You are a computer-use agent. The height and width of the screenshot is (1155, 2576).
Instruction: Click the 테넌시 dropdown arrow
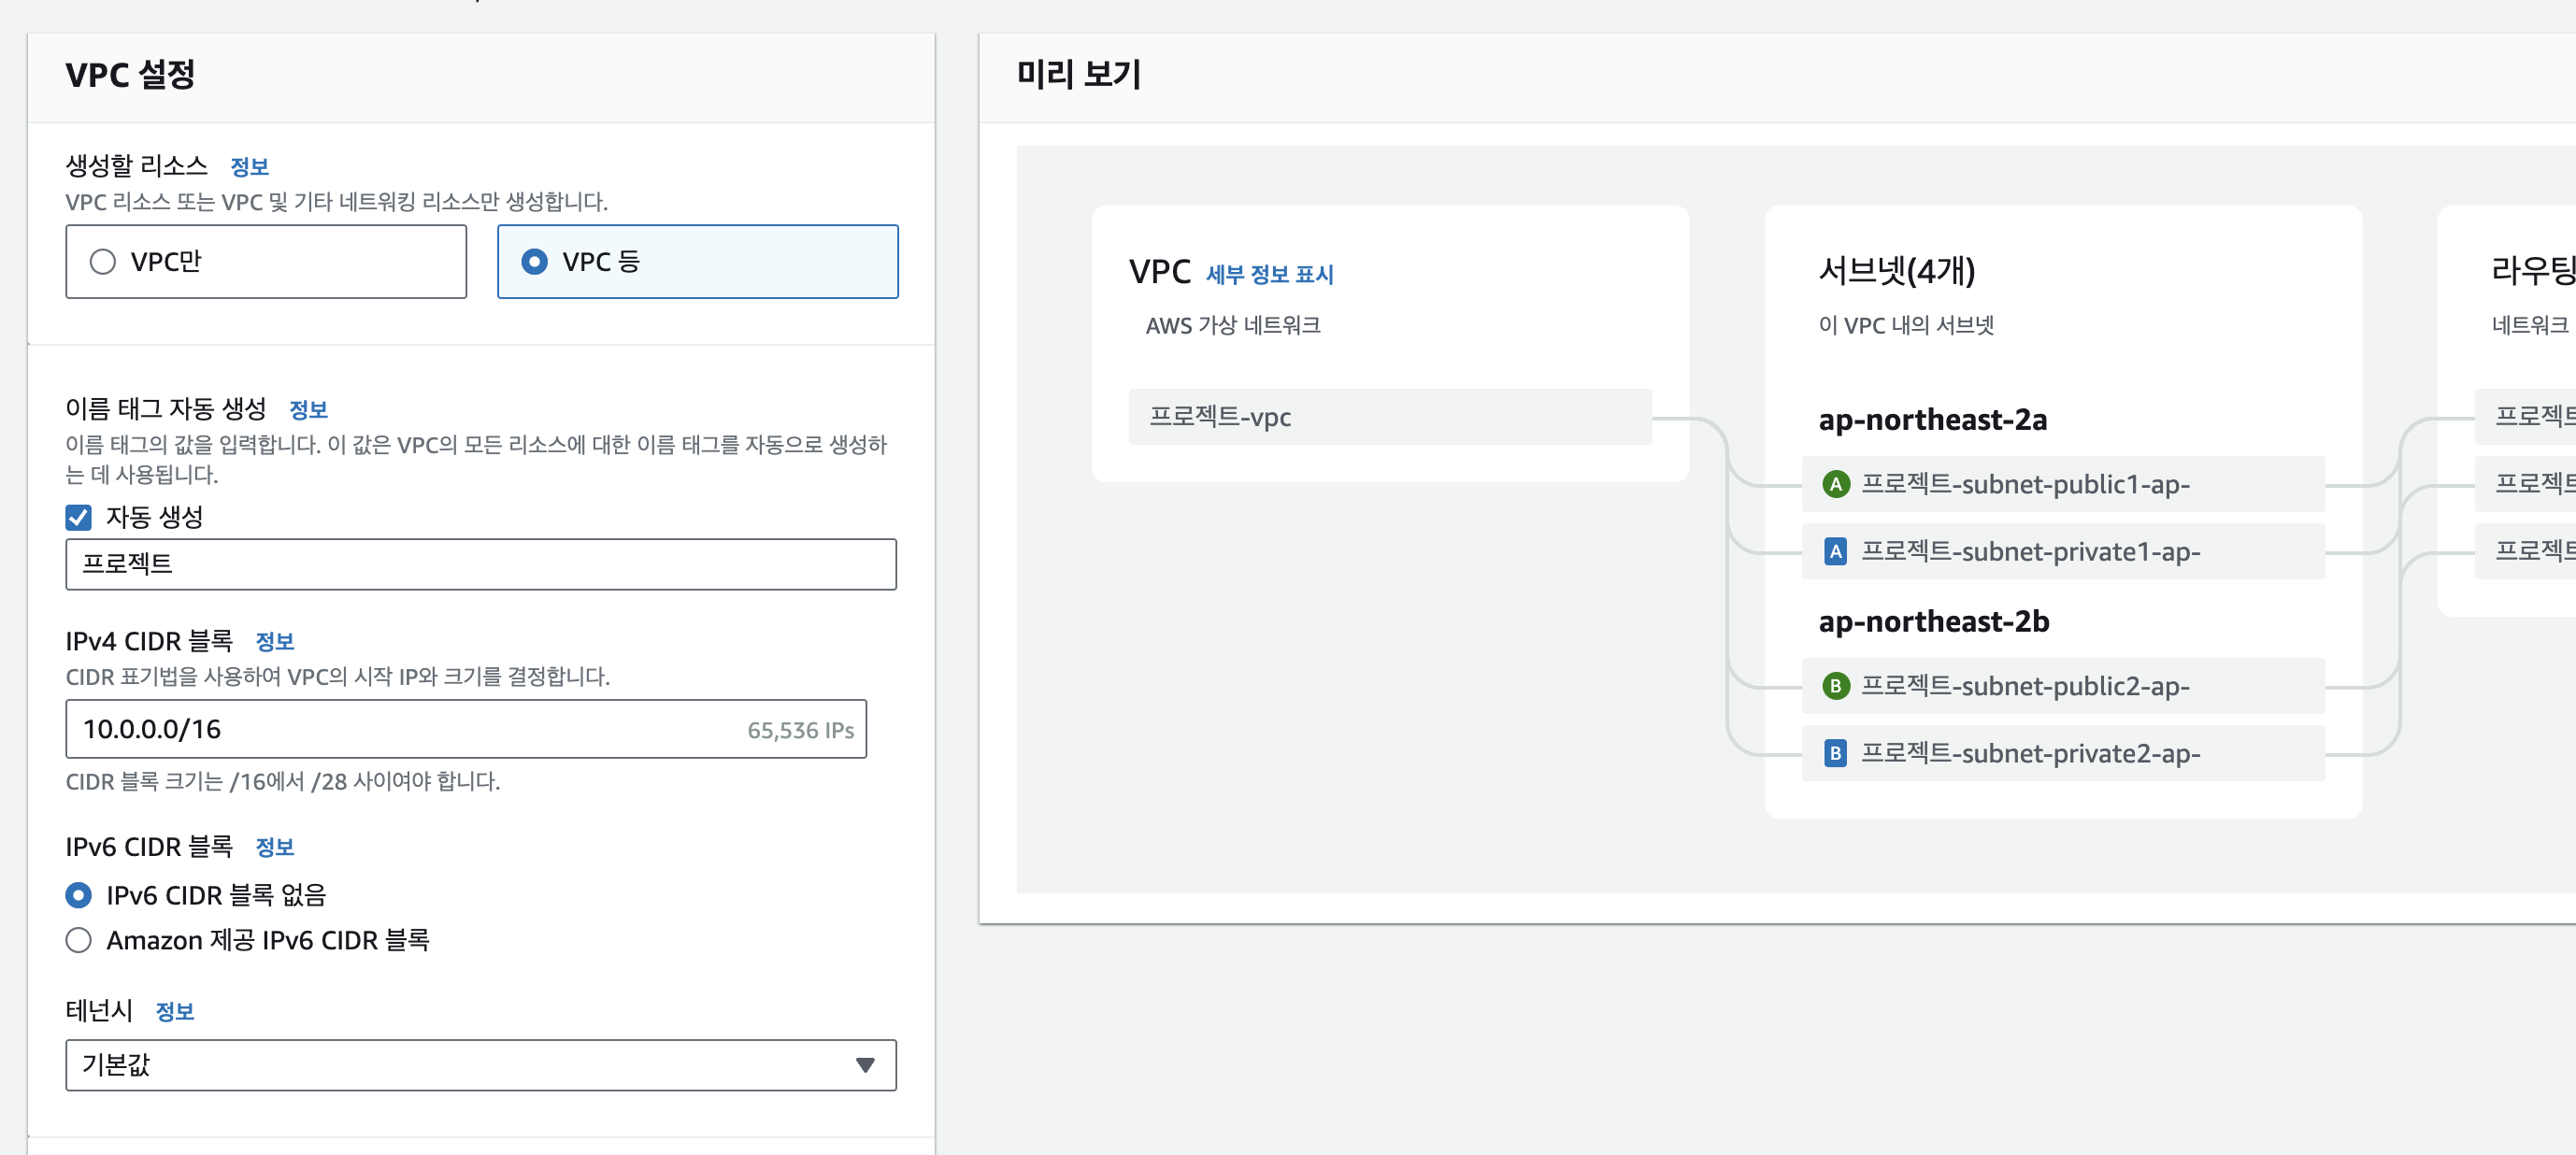[x=865, y=1065]
